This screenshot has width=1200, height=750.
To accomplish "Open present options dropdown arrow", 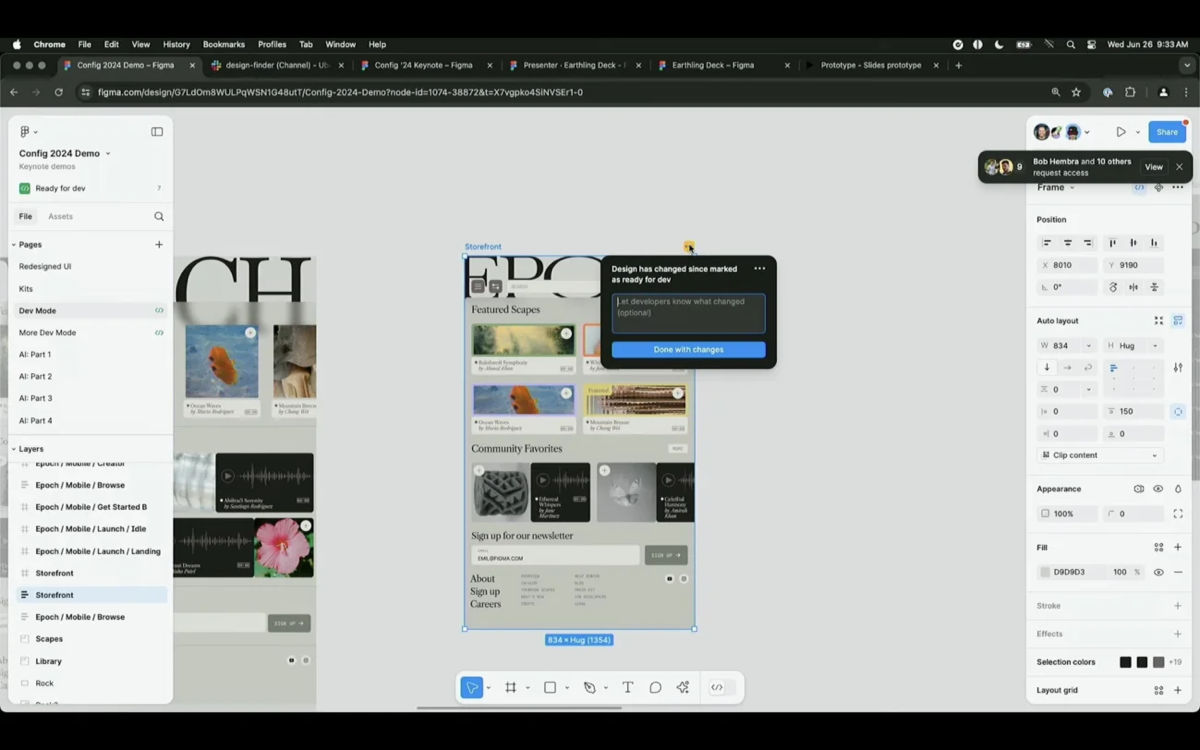I will coord(1138,132).
